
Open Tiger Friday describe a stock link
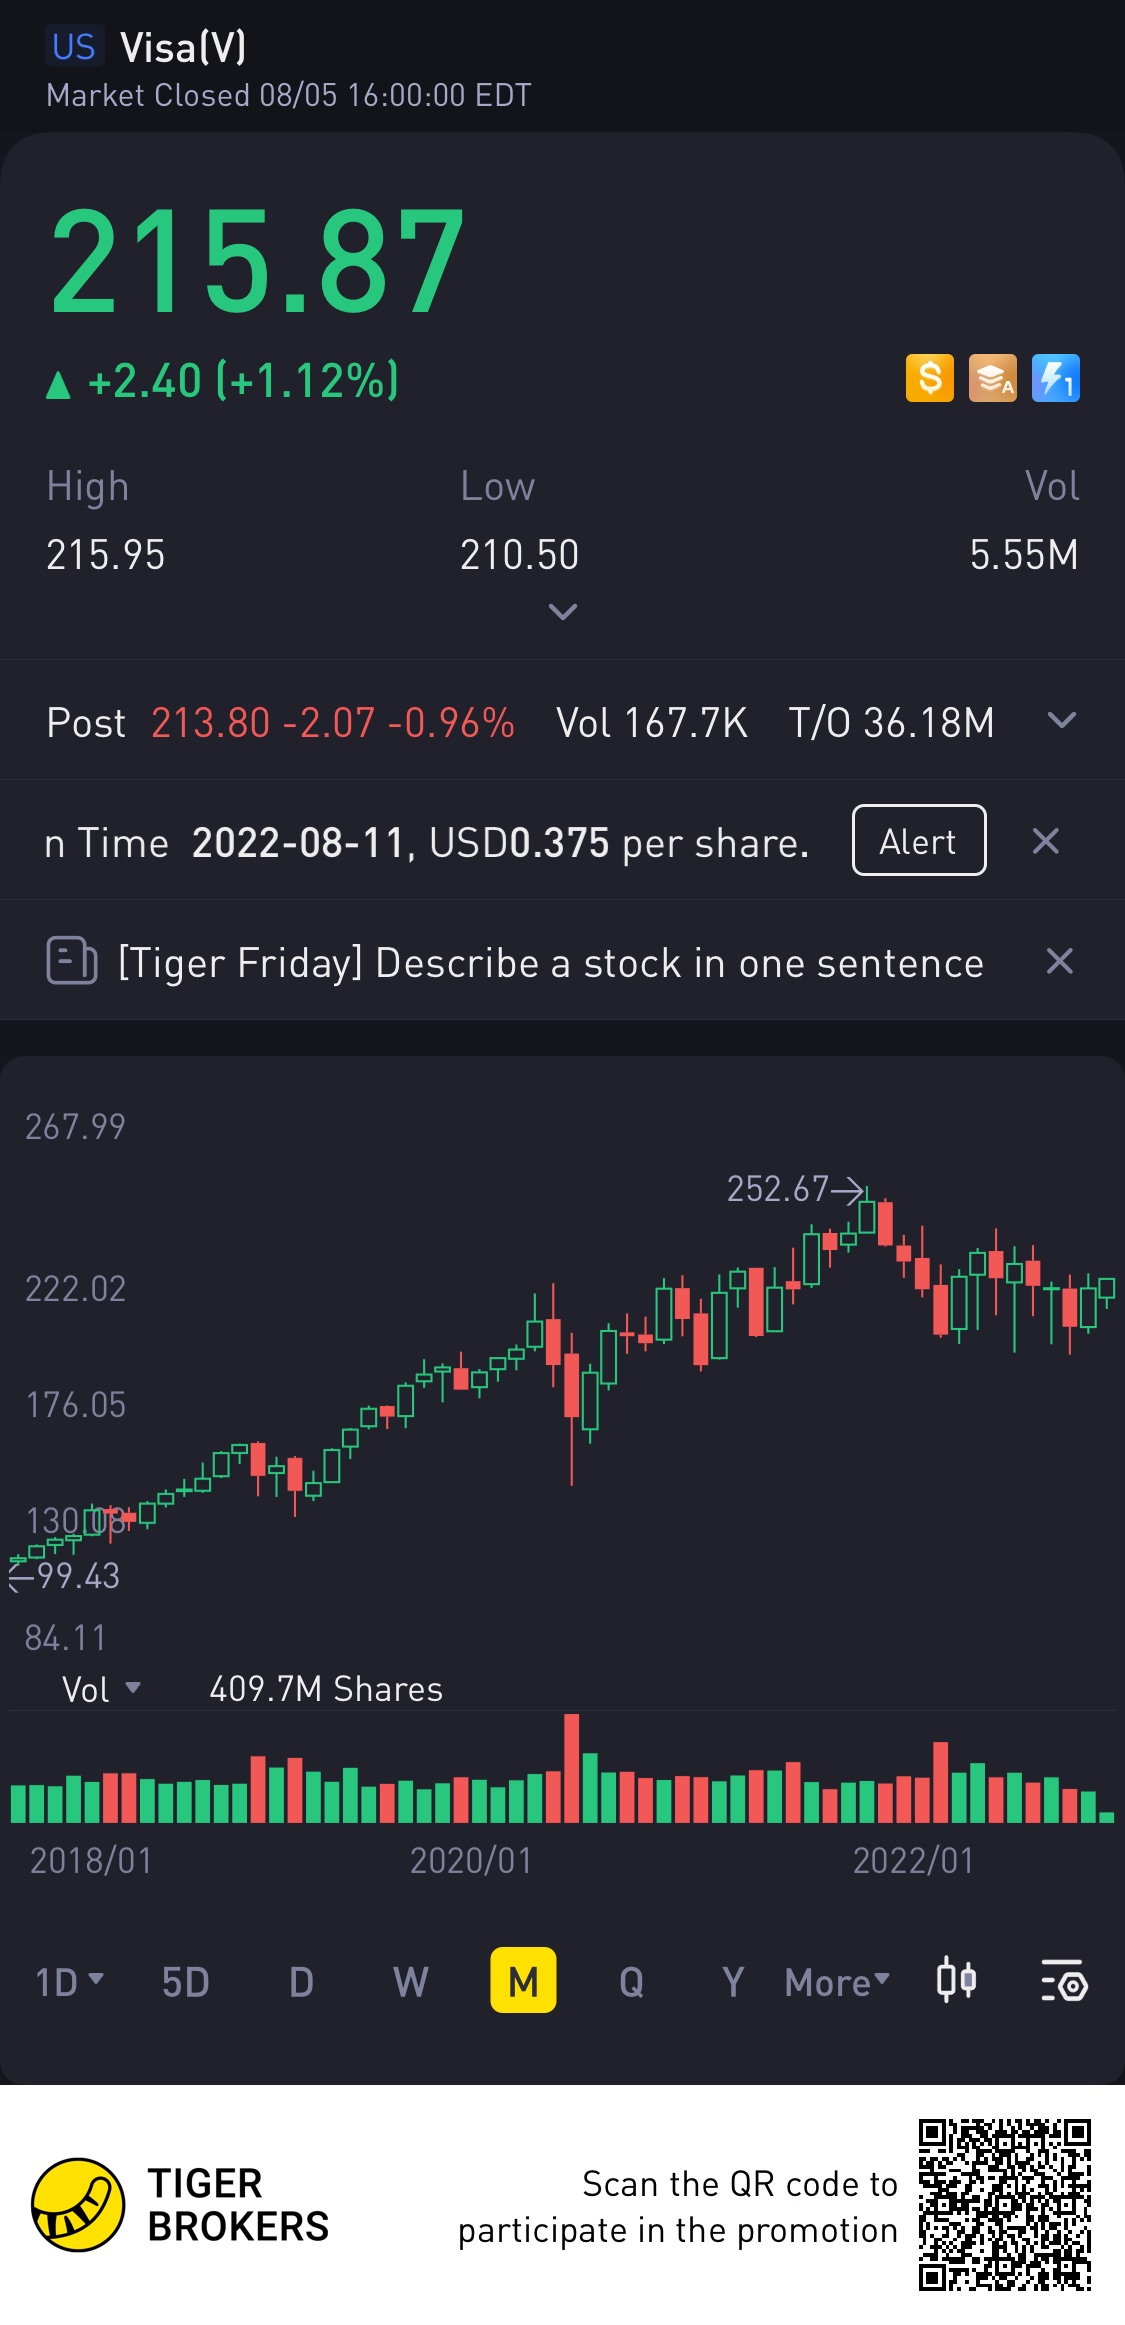(x=550, y=963)
